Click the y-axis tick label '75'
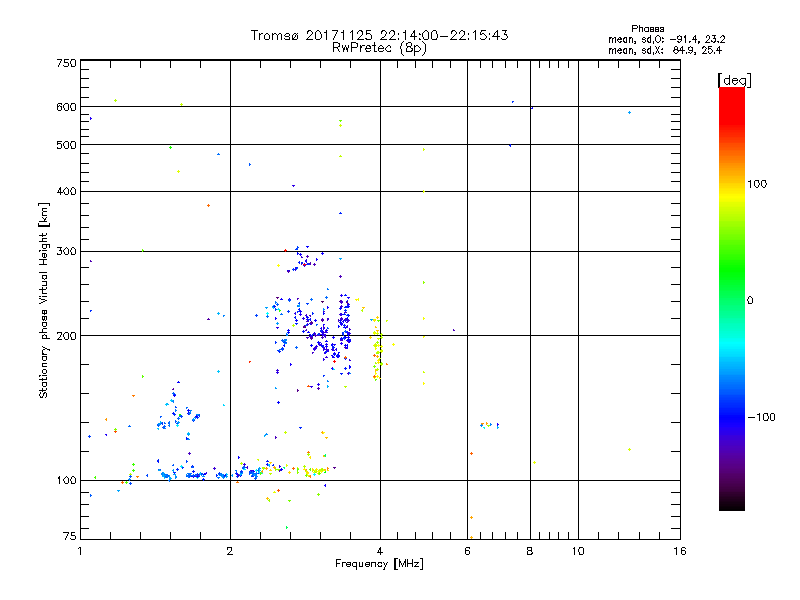 (x=70, y=536)
